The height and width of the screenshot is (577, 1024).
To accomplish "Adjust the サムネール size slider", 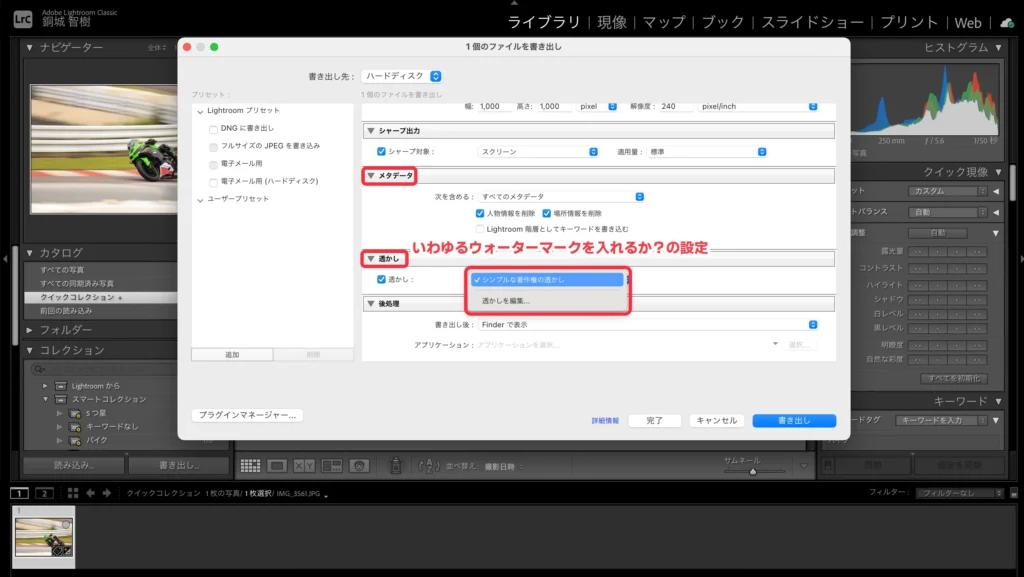I will coord(753,471).
